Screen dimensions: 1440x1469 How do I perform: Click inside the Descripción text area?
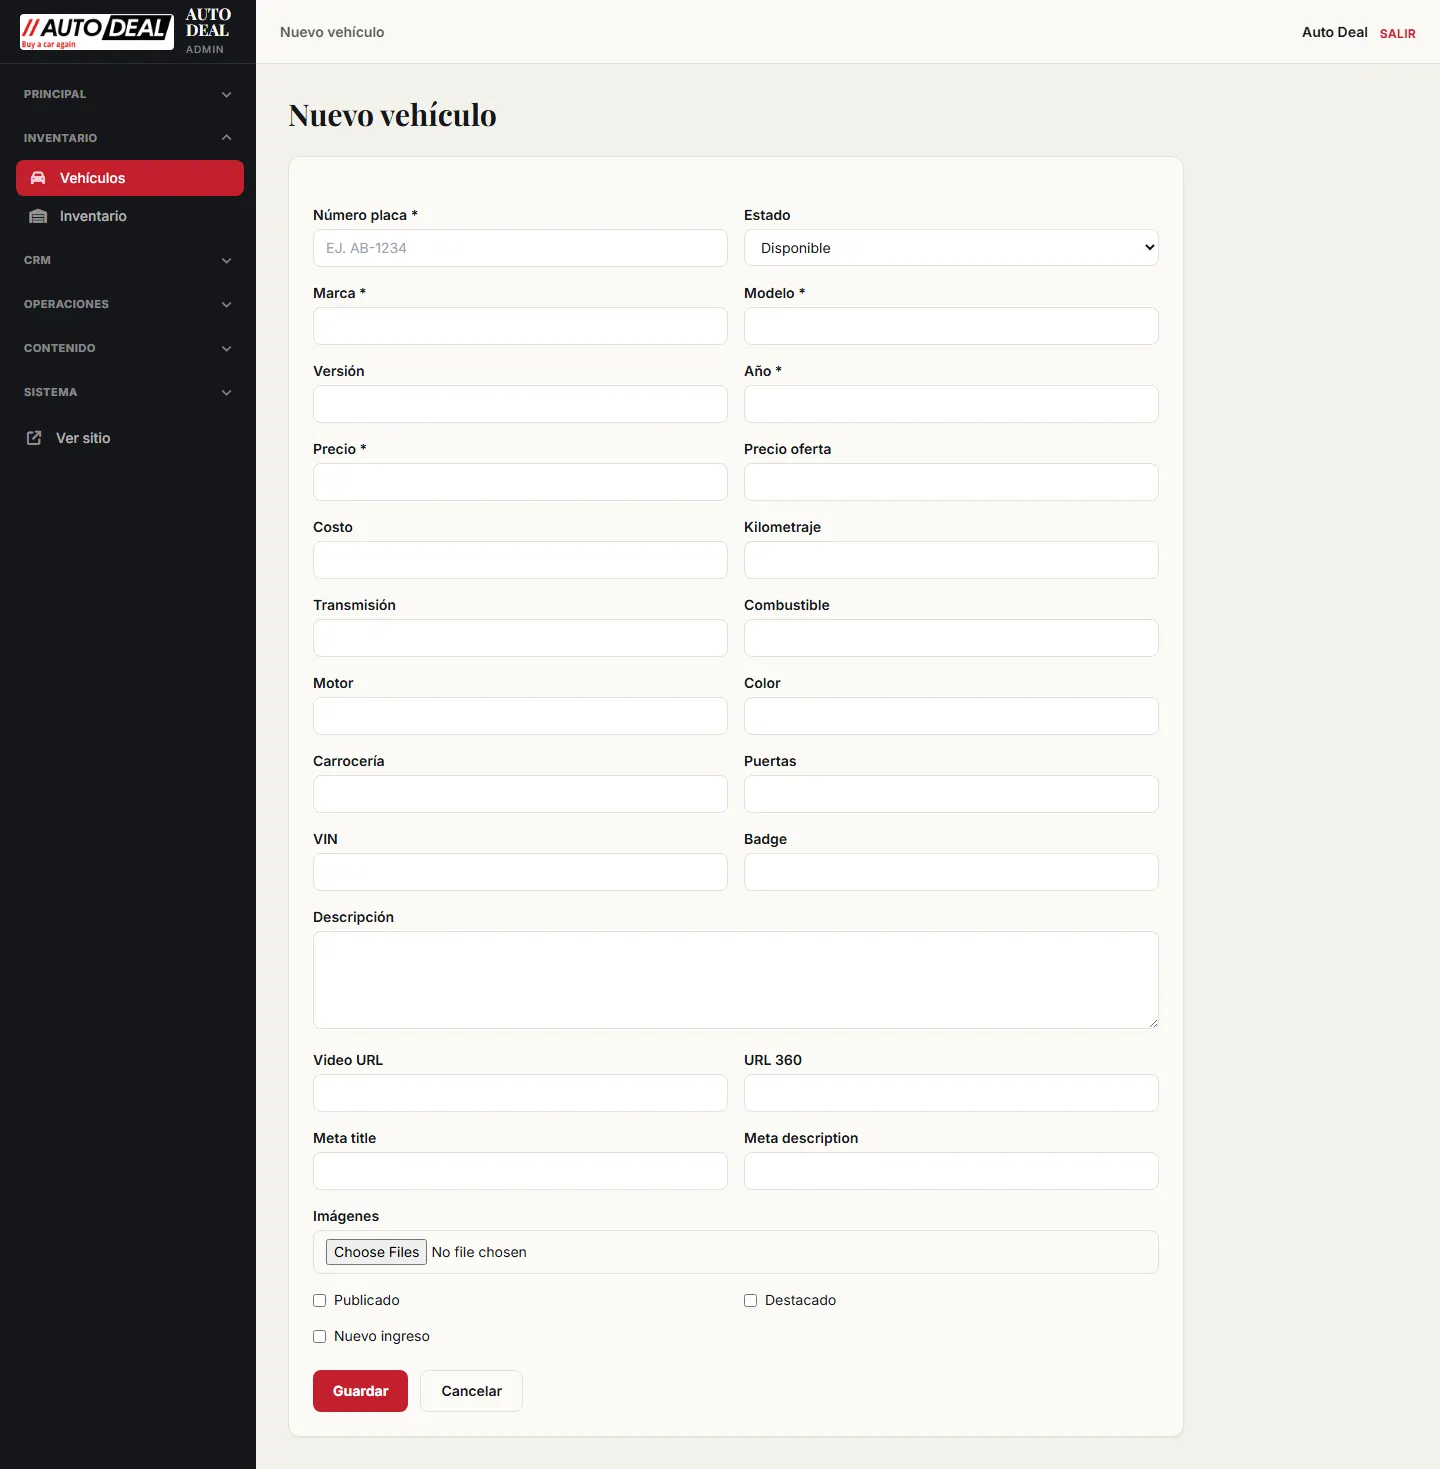(x=736, y=980)
